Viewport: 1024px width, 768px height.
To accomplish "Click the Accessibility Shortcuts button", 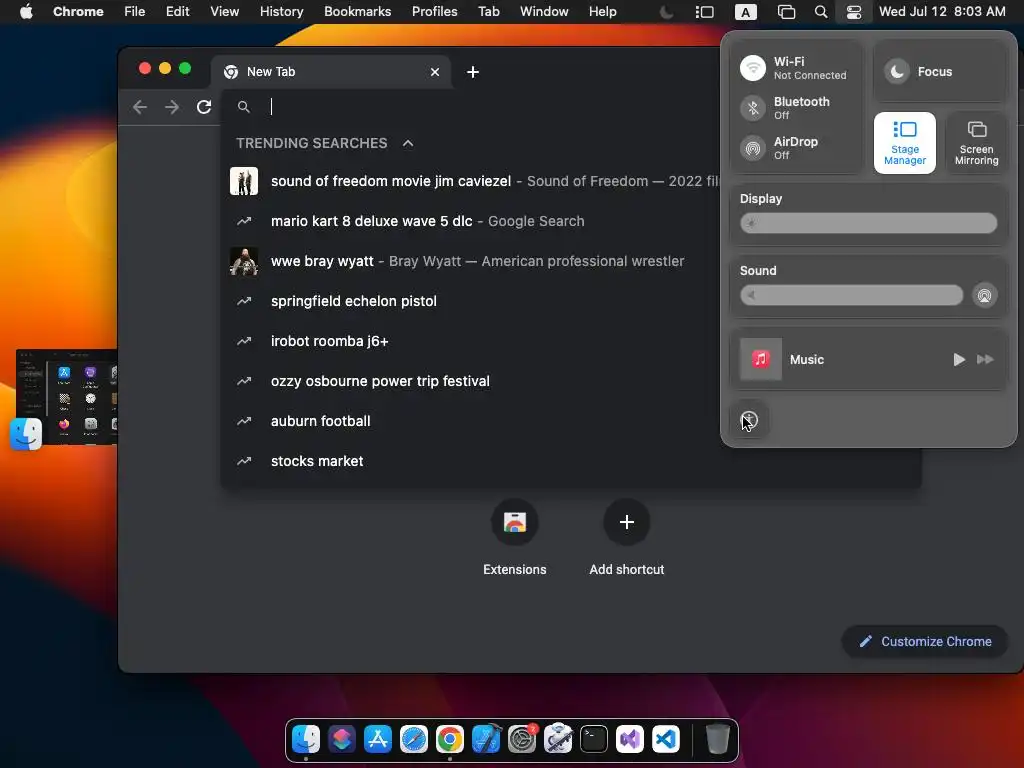I will 749,420.
